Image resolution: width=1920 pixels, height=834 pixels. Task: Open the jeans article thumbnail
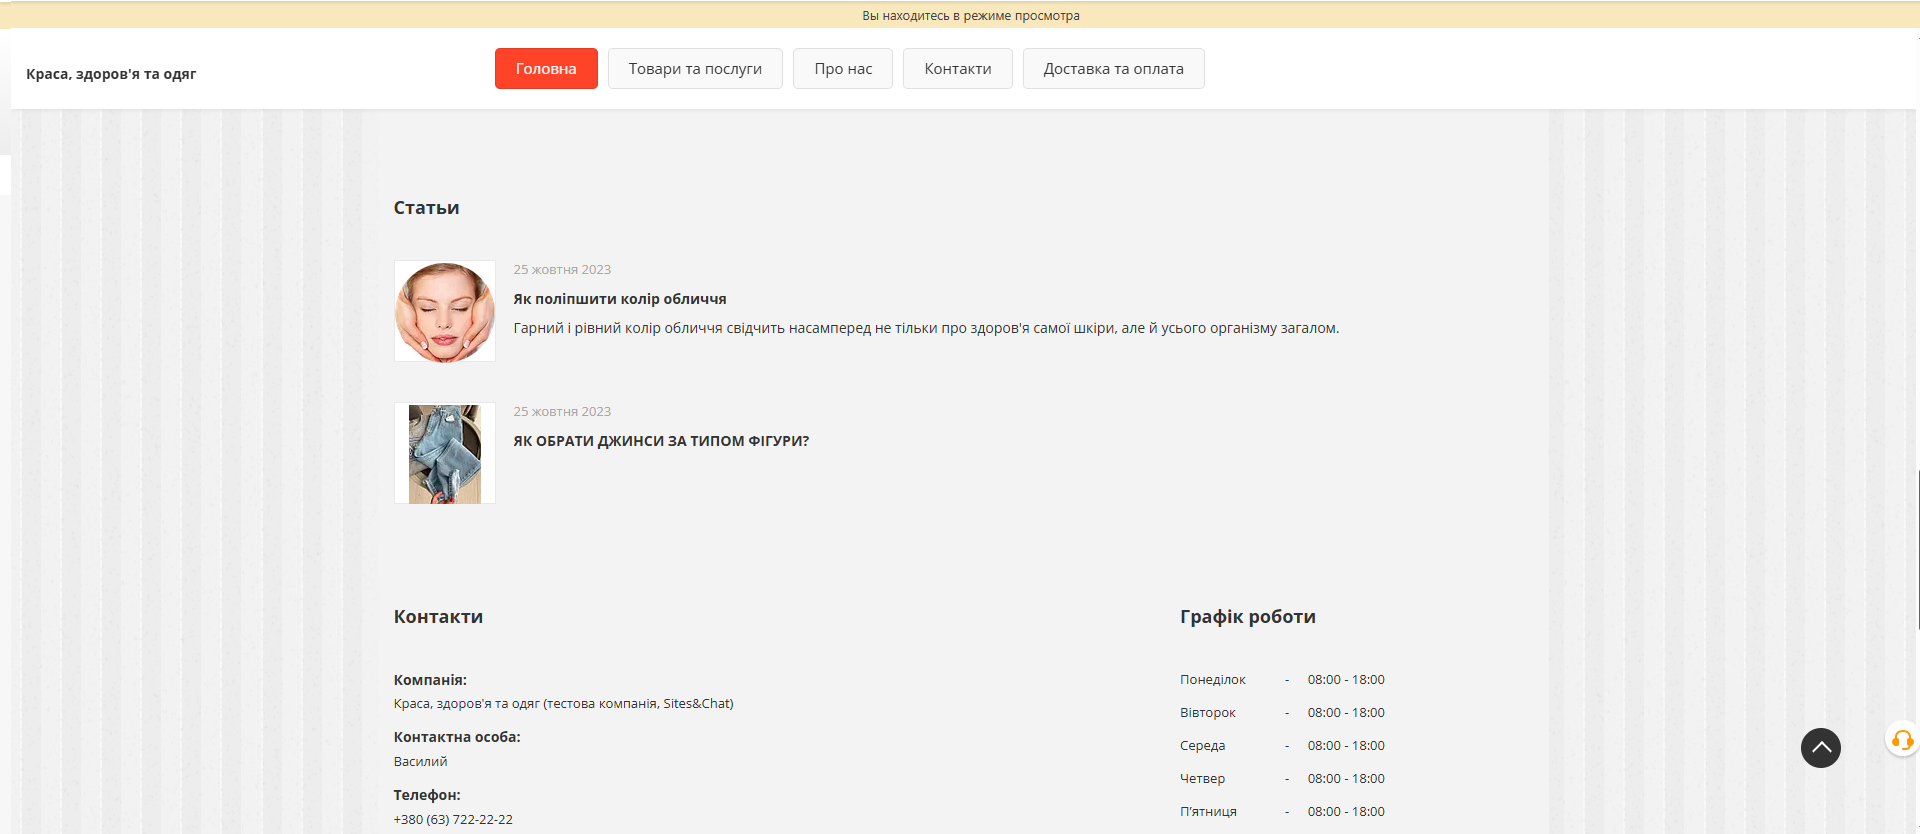point(445,454)
